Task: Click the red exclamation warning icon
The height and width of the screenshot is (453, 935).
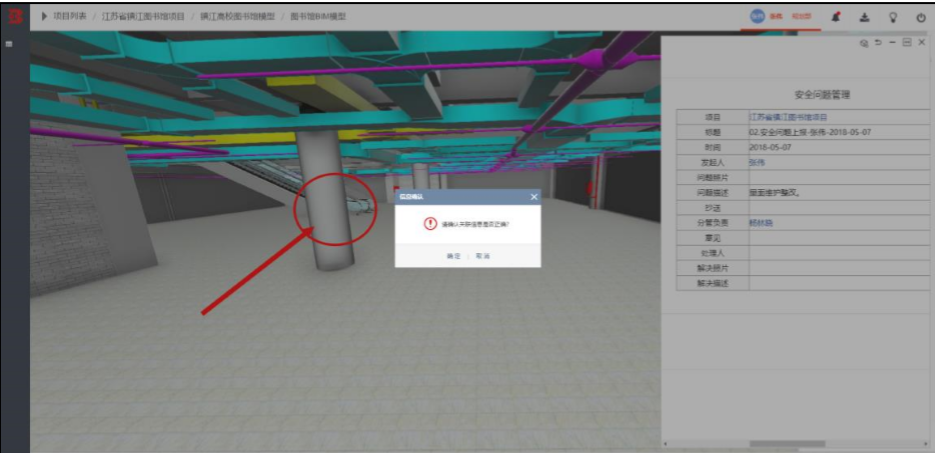Action: pos(431,224)
